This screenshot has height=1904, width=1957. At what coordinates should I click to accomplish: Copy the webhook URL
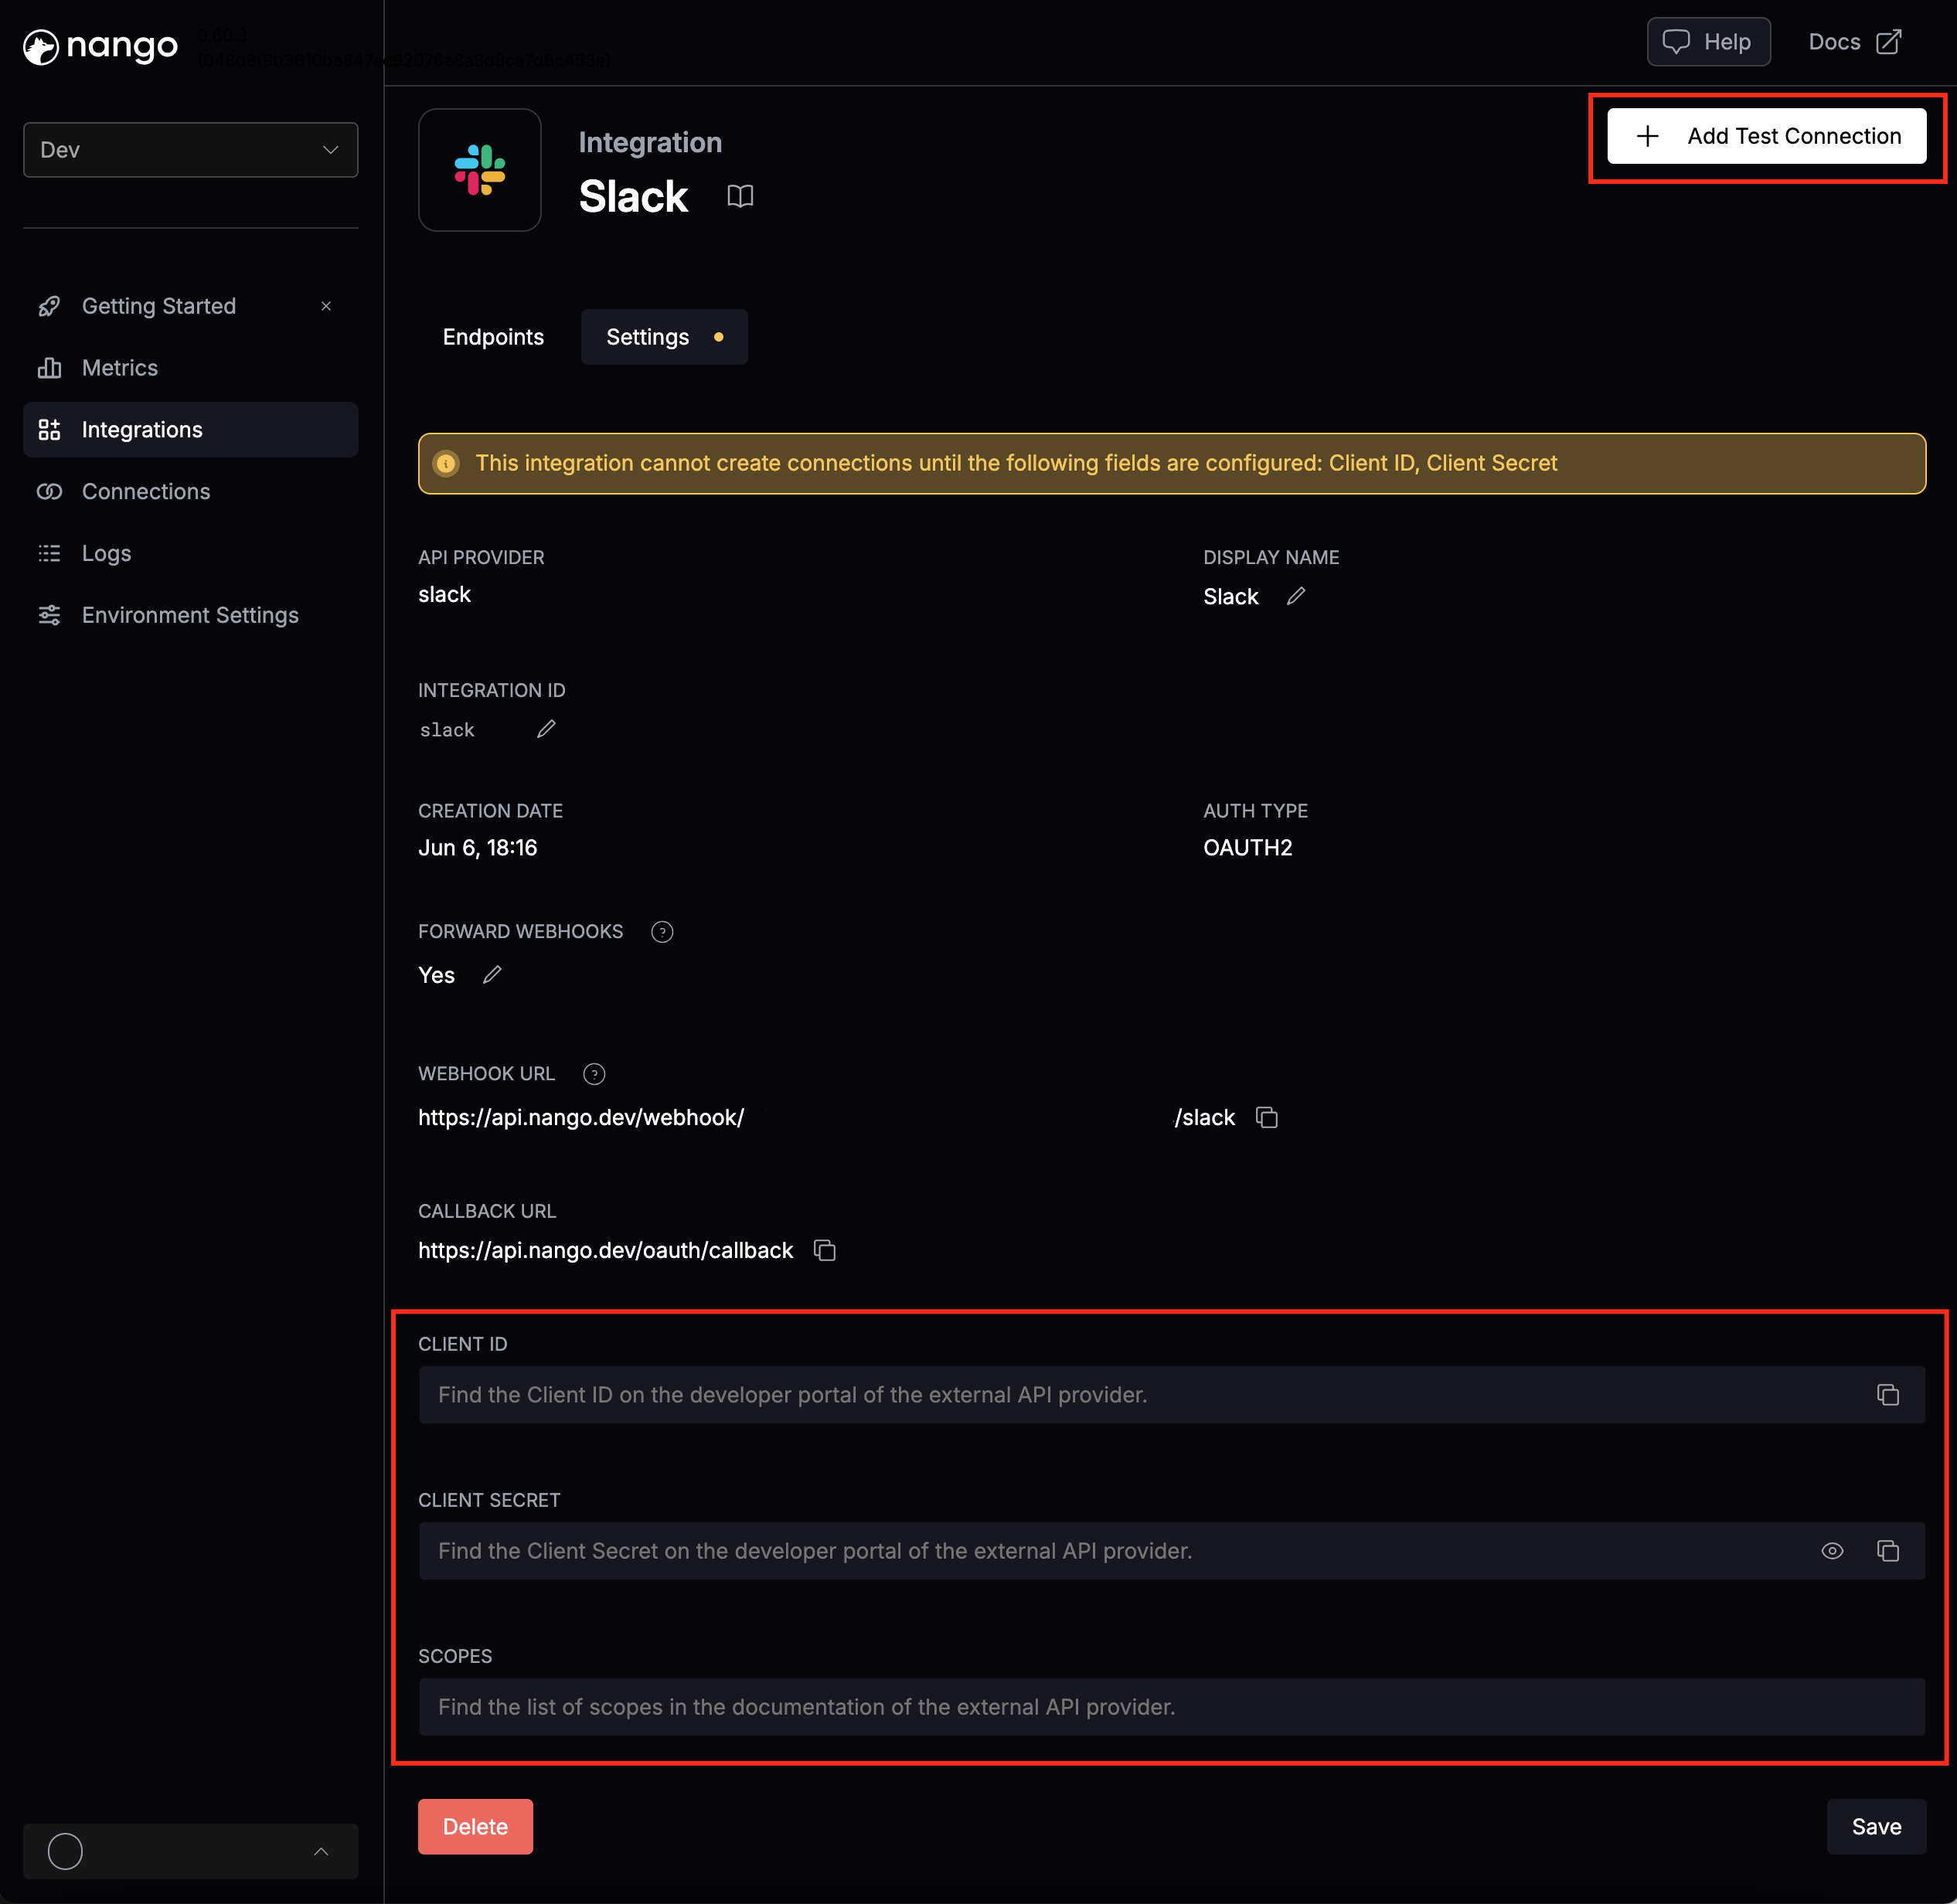click(1267, 1117)
